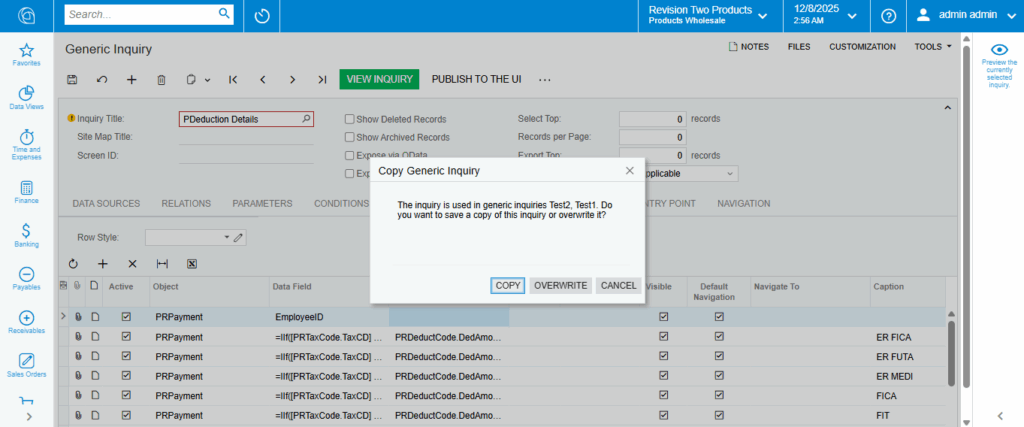Click the Overwrite button in dialog

pyautogui.click(x=560, y=285)
